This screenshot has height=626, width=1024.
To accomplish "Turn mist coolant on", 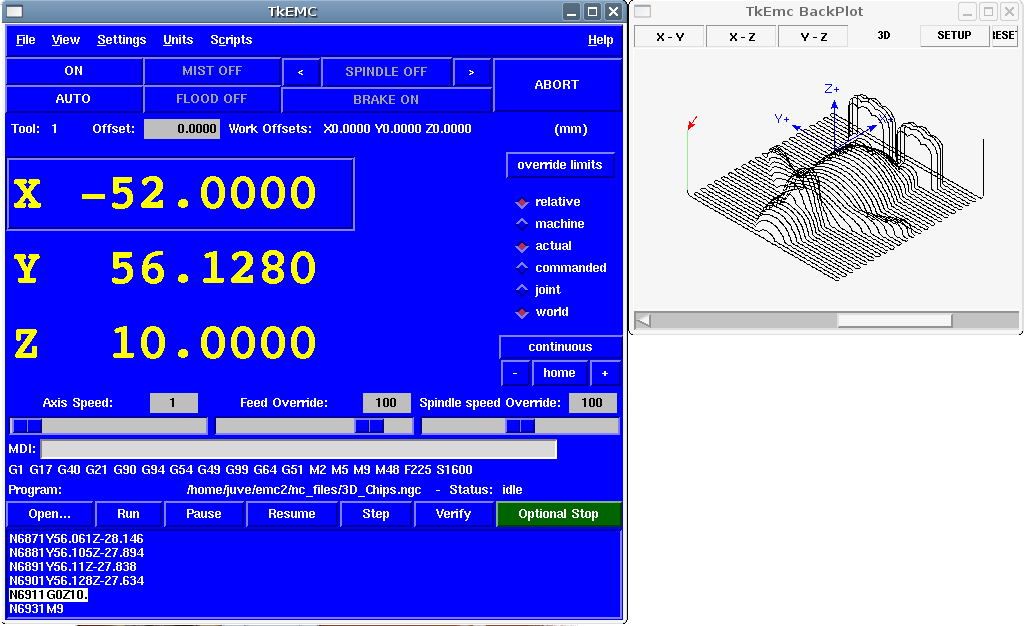I will [213, 71].
